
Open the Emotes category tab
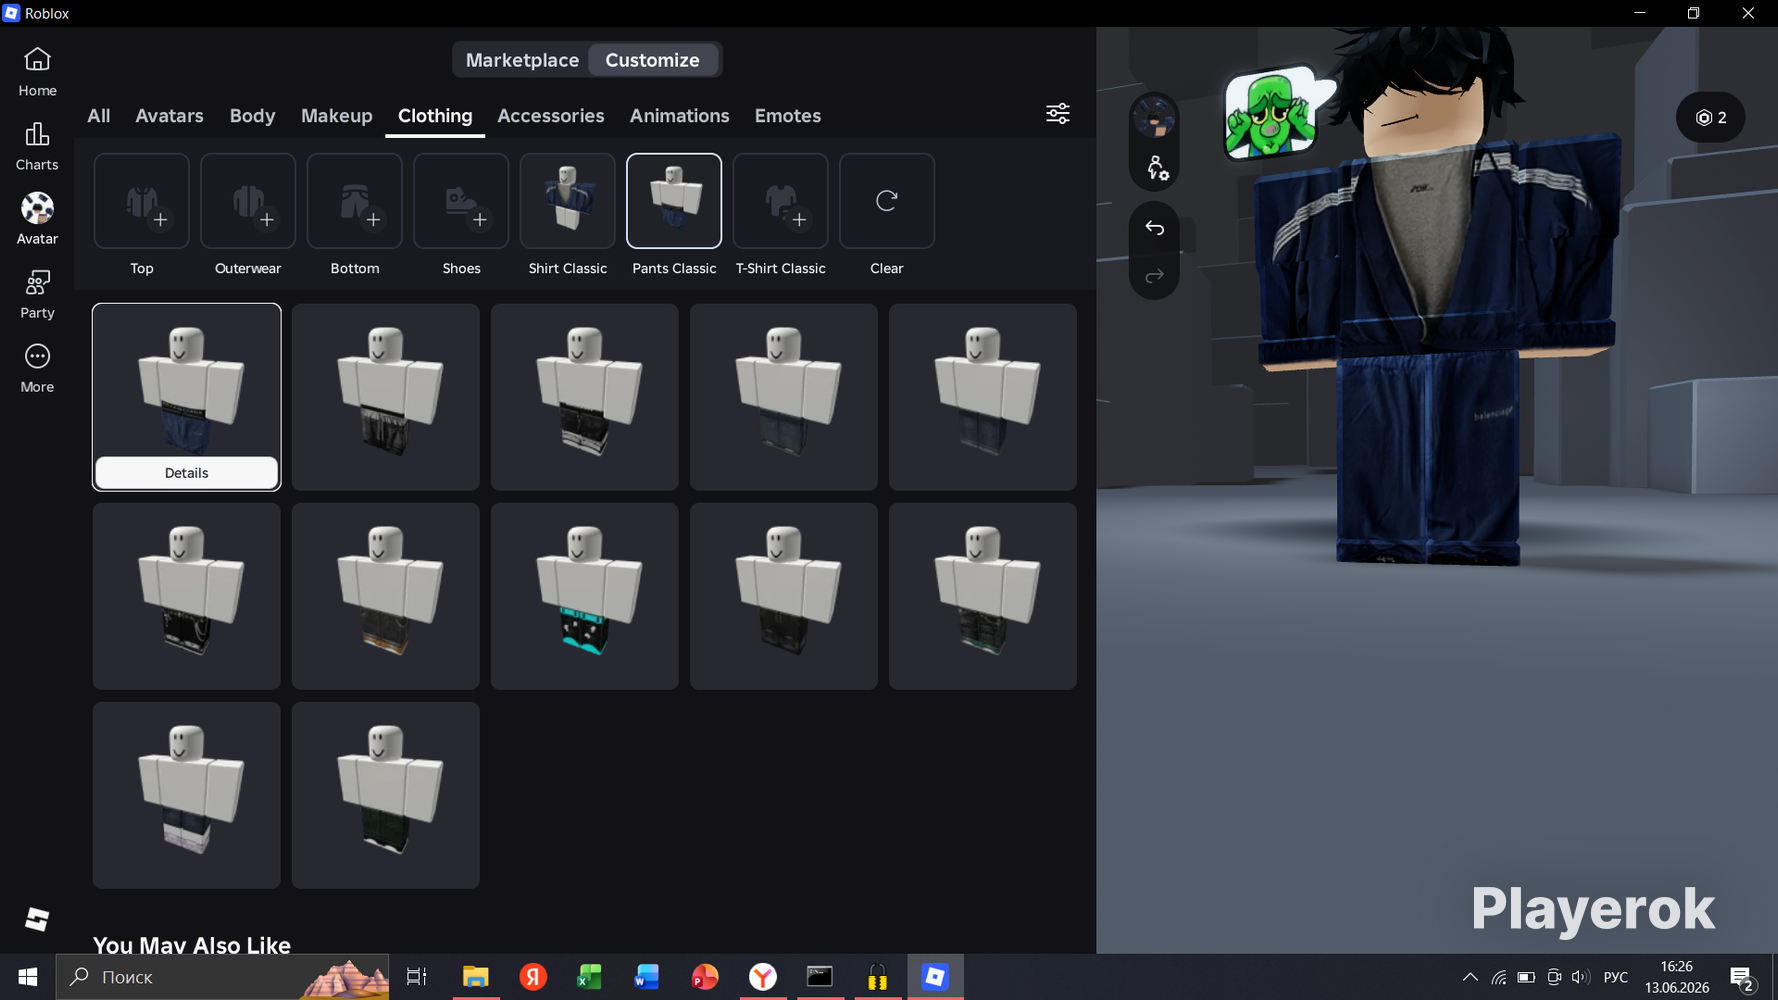point(788,116)
